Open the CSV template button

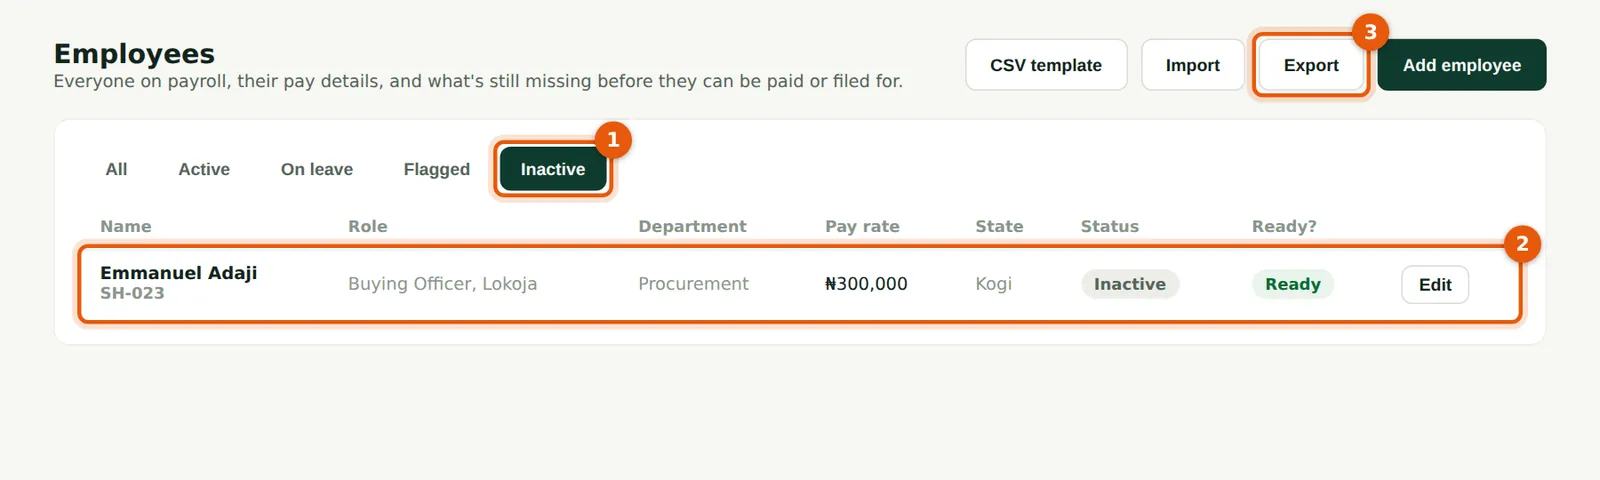[x=1046, y=65]
